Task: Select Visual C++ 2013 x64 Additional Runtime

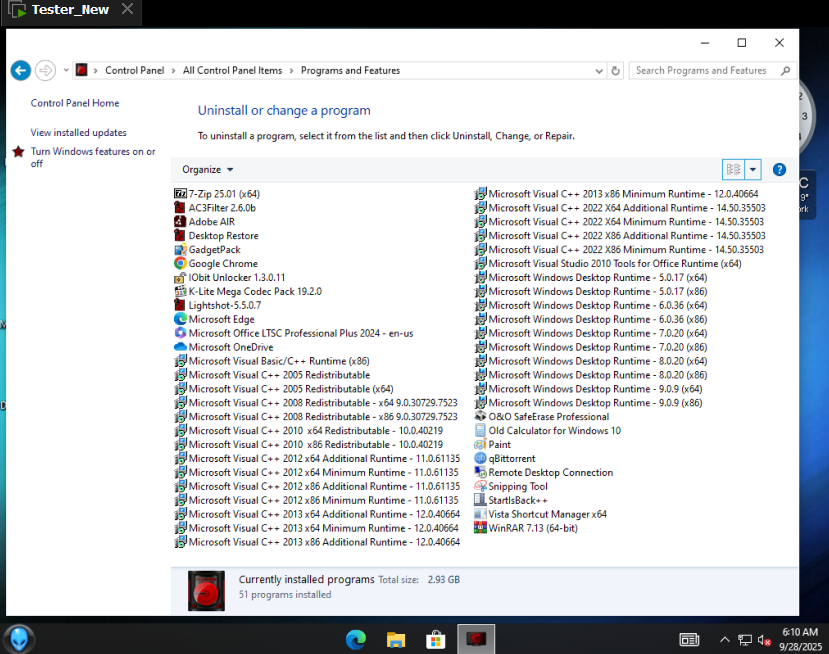Action: [x=317, y=514]
